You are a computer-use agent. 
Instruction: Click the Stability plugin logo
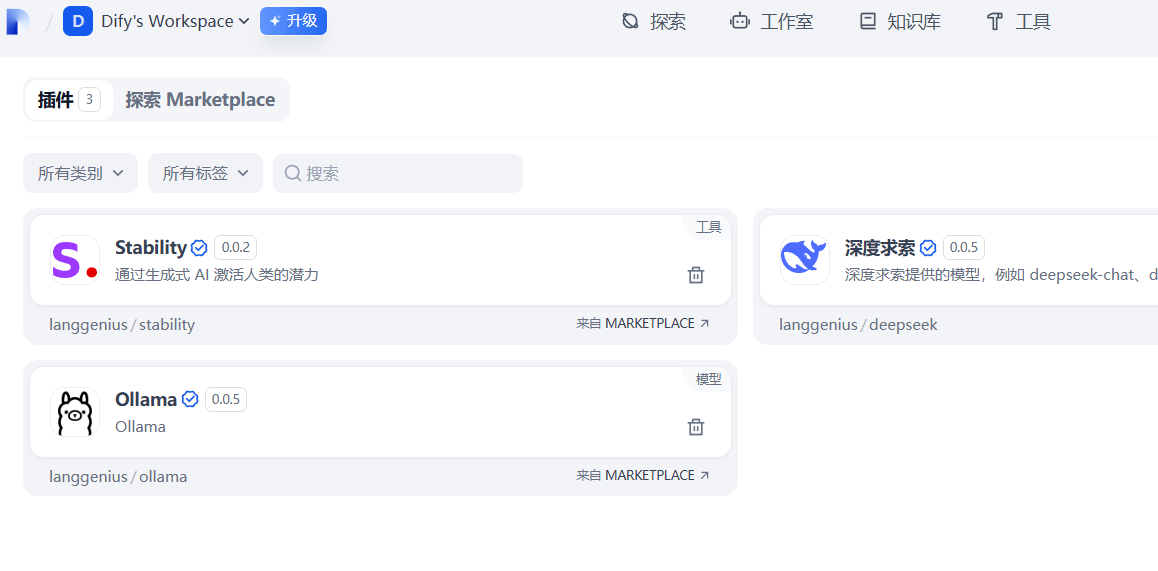pos(75,260)
